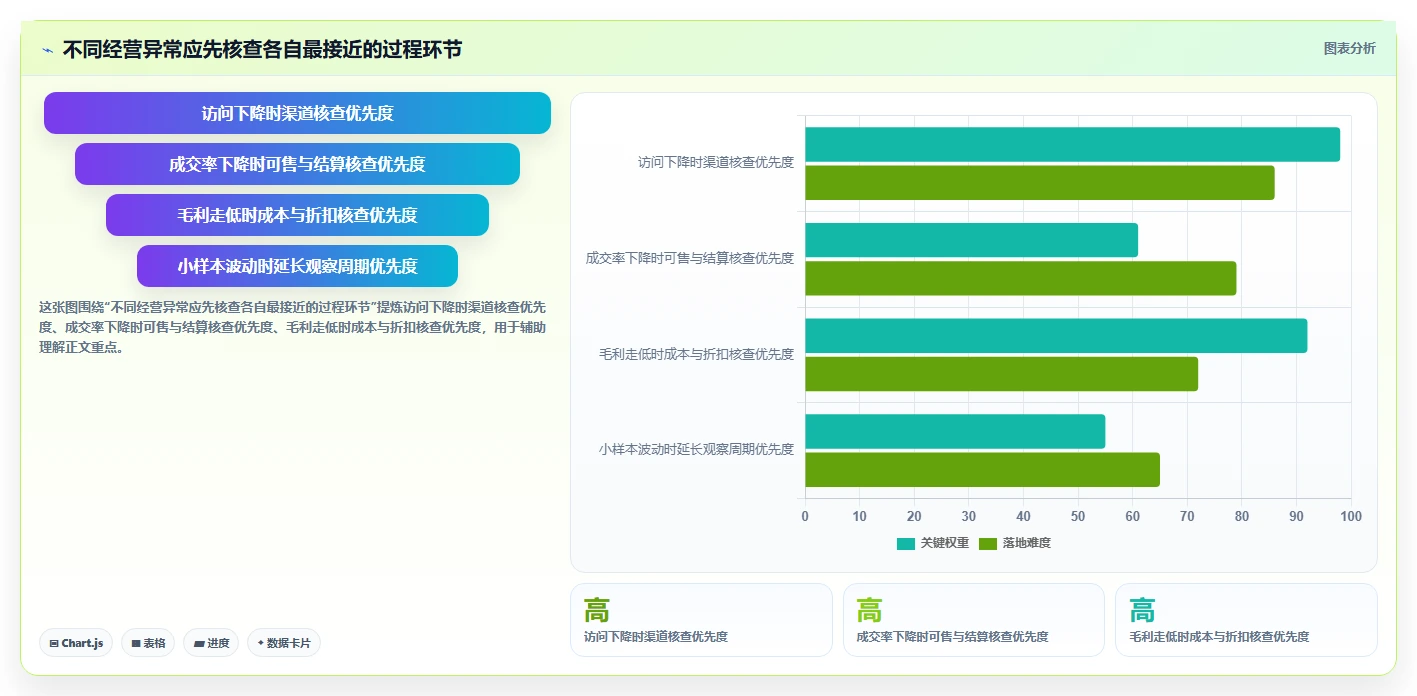Select the 毛利走低时成本与折扣核查优先度 funnel bar

click(297, 215)
